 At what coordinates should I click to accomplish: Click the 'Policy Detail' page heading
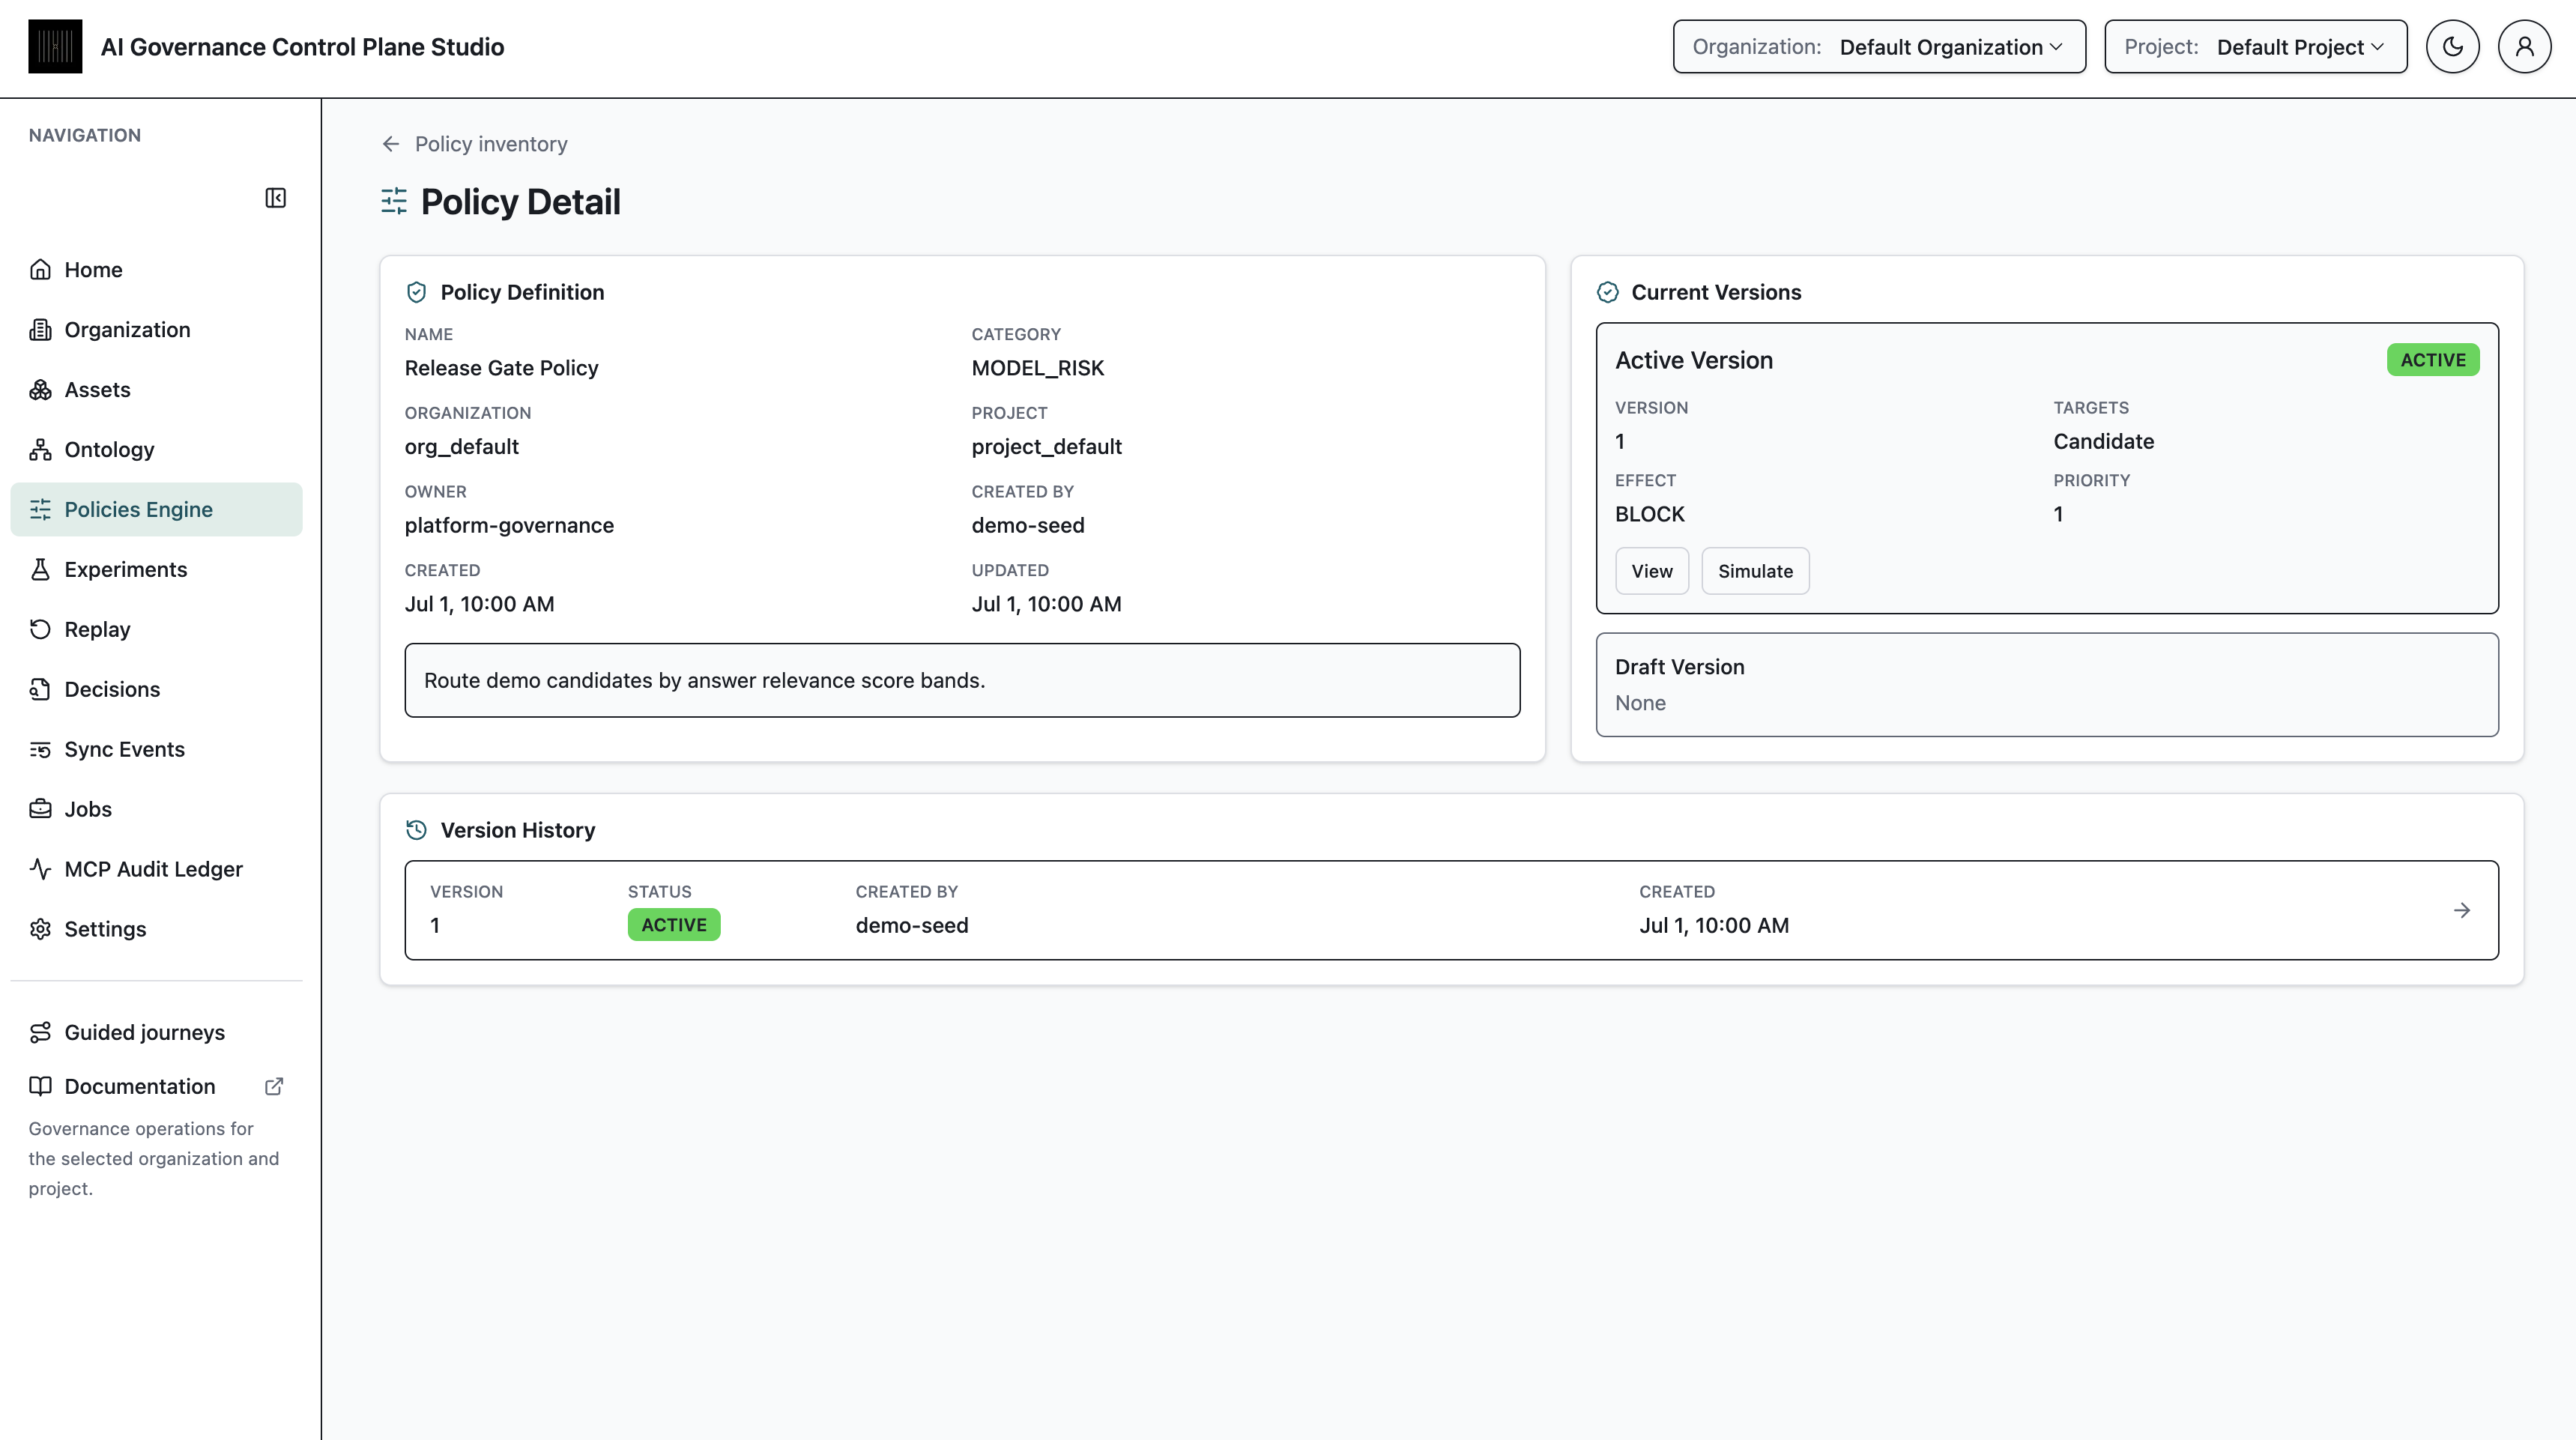pyautogui.click(x=521, y=202)
